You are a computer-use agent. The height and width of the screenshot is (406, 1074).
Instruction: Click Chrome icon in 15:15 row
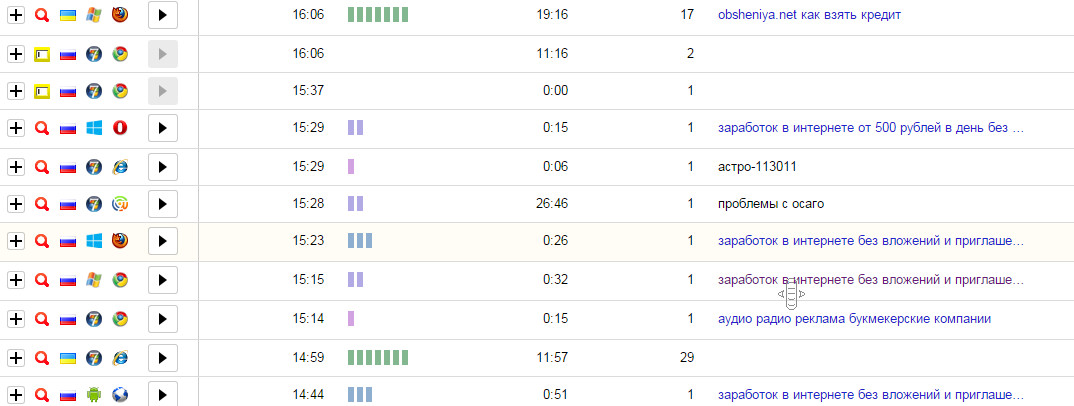point(120,280)
